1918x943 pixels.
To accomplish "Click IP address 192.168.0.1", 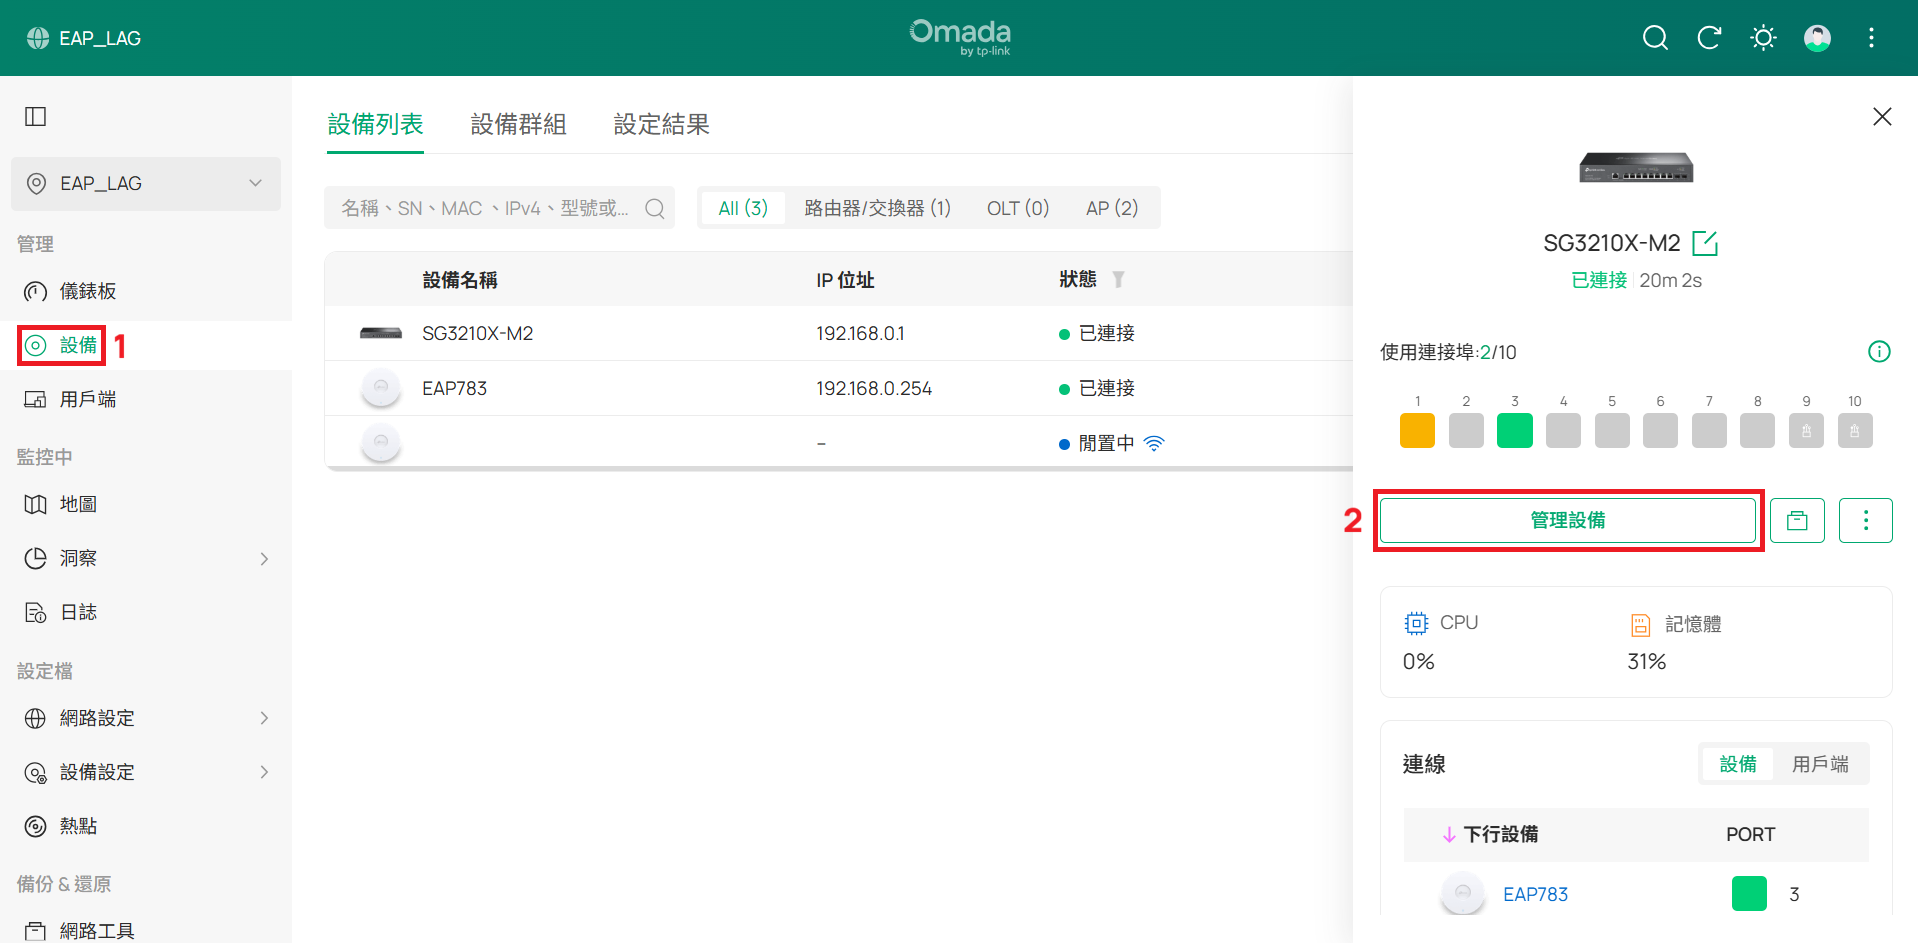I will pyautogui.click(x=860, y=333).
